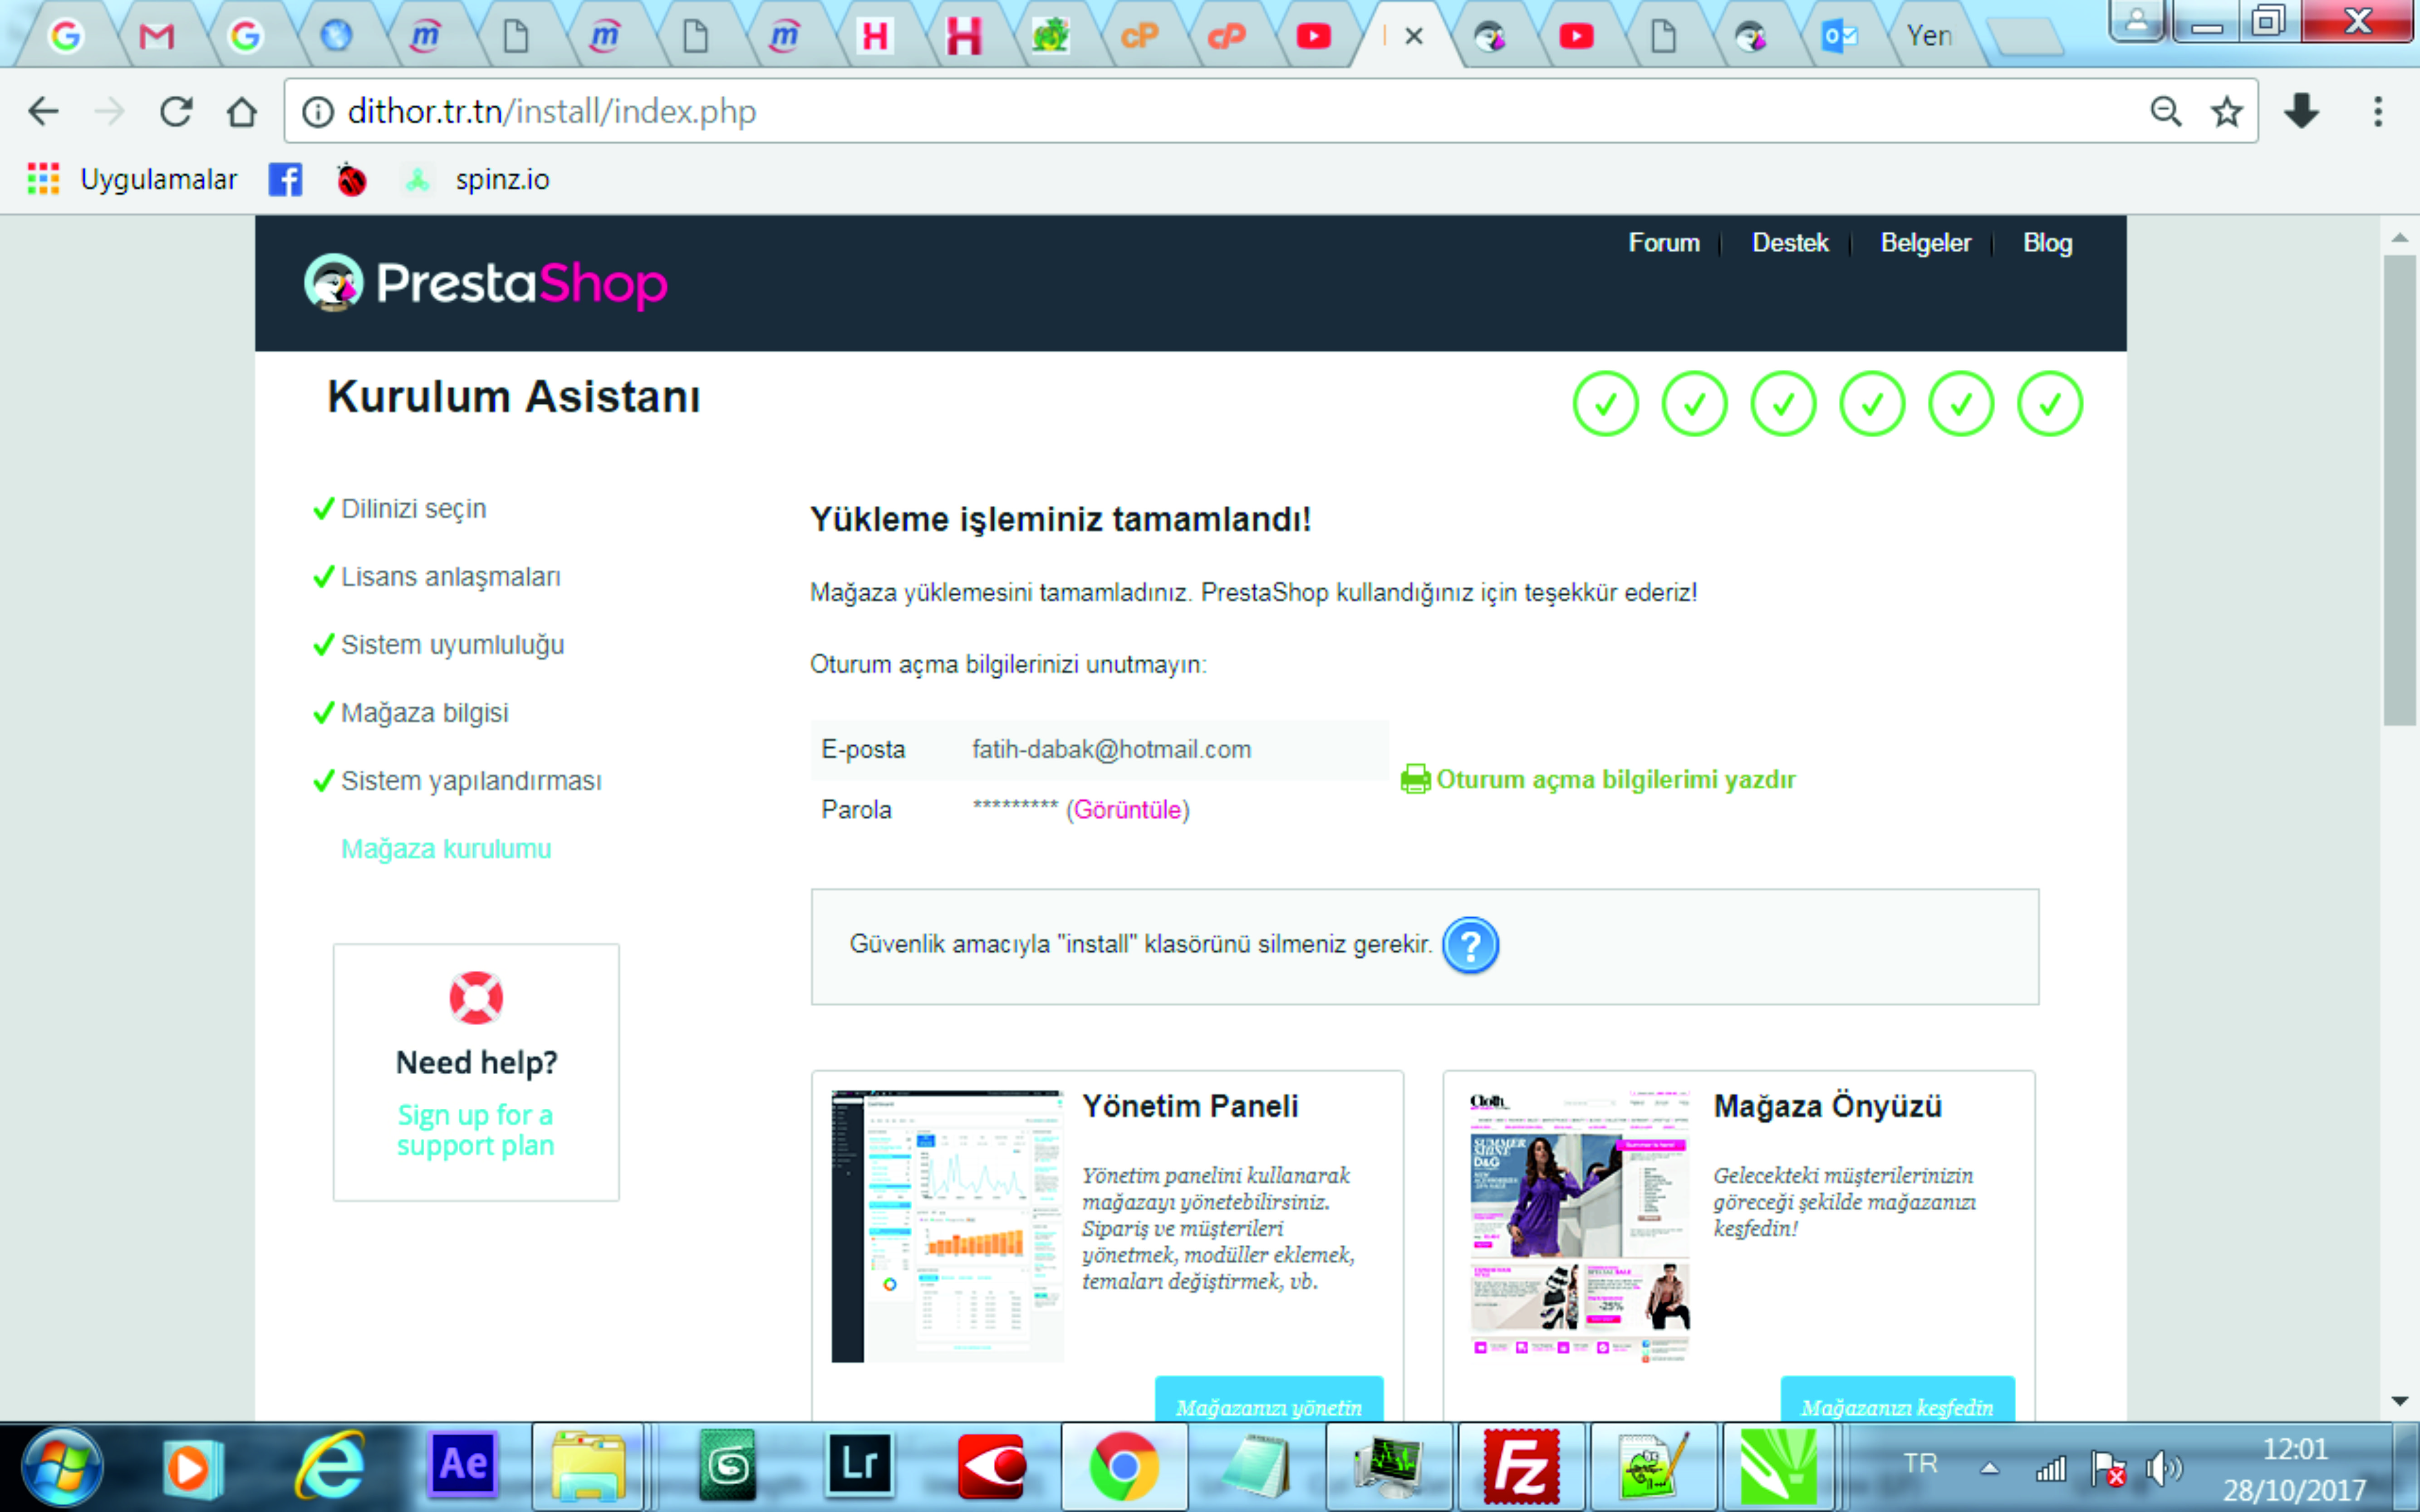Image resolution: width=2420 pixels, height=1512 pixels.
Task: Open the Forum link
Action: [x=1664, y=243]
